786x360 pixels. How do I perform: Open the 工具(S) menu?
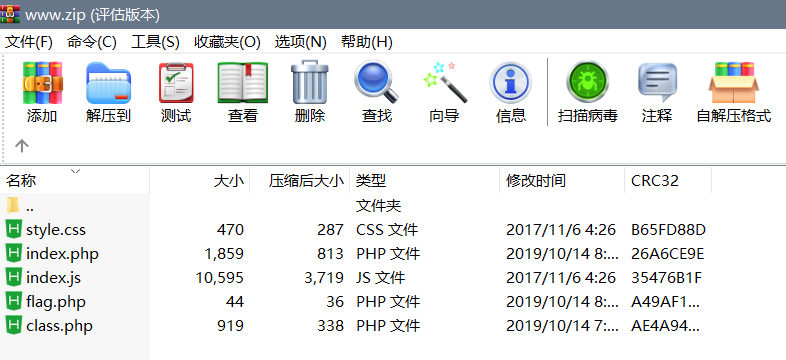click(x=155, y=42)
